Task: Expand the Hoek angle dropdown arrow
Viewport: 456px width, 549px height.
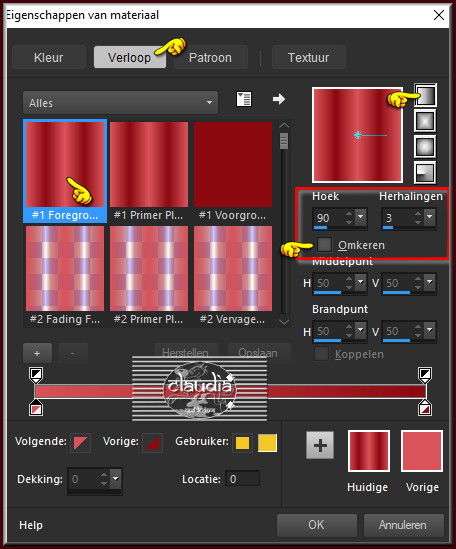Action: pyautogui.click(x=361, y=217)
